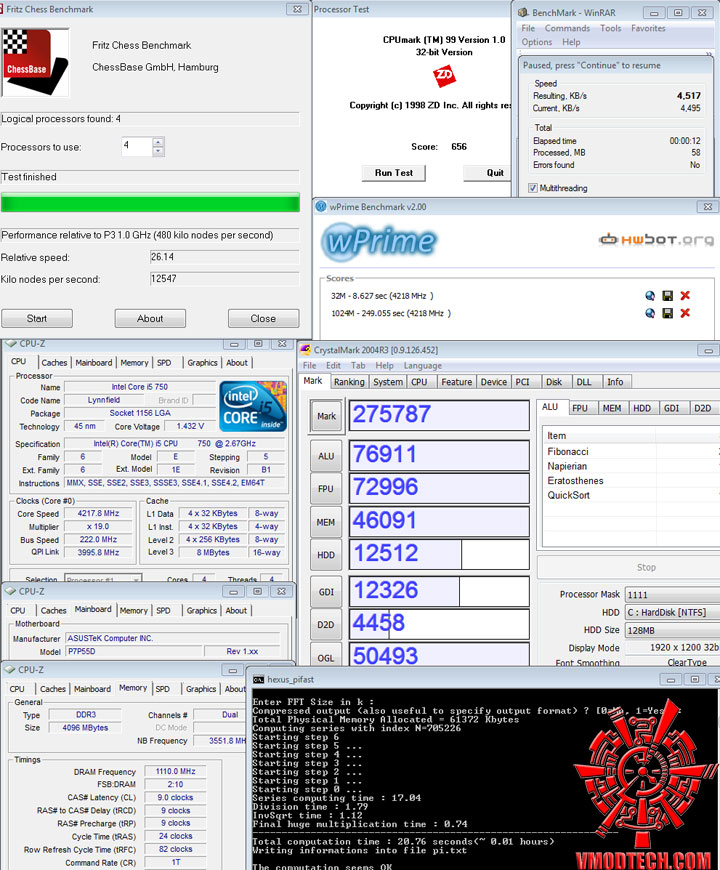Image resolution: width=720 pixels, height=870 pixels.
Task: Decrease Processors to use with down arrow
Action: [x=158, y=151]
